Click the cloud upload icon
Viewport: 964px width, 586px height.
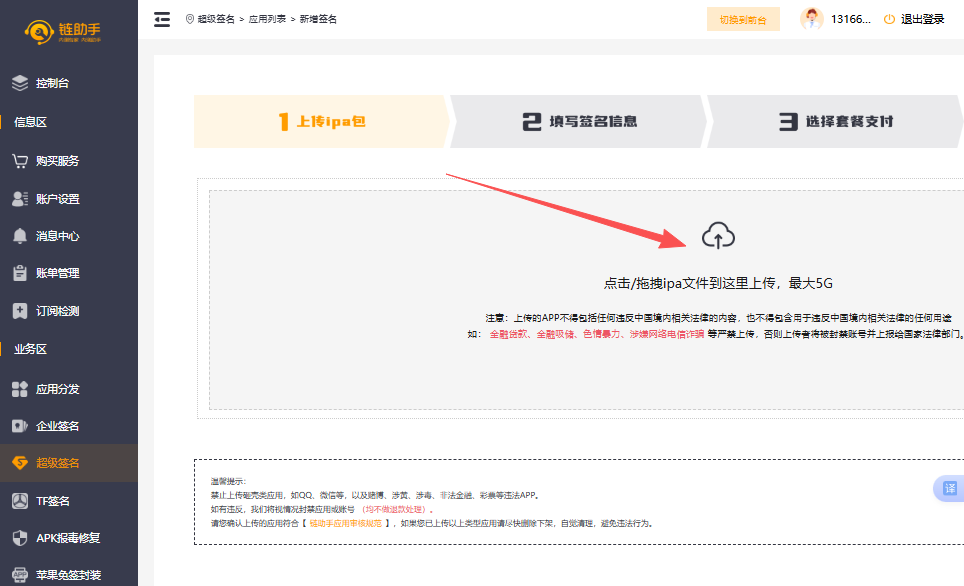point(718,236)
